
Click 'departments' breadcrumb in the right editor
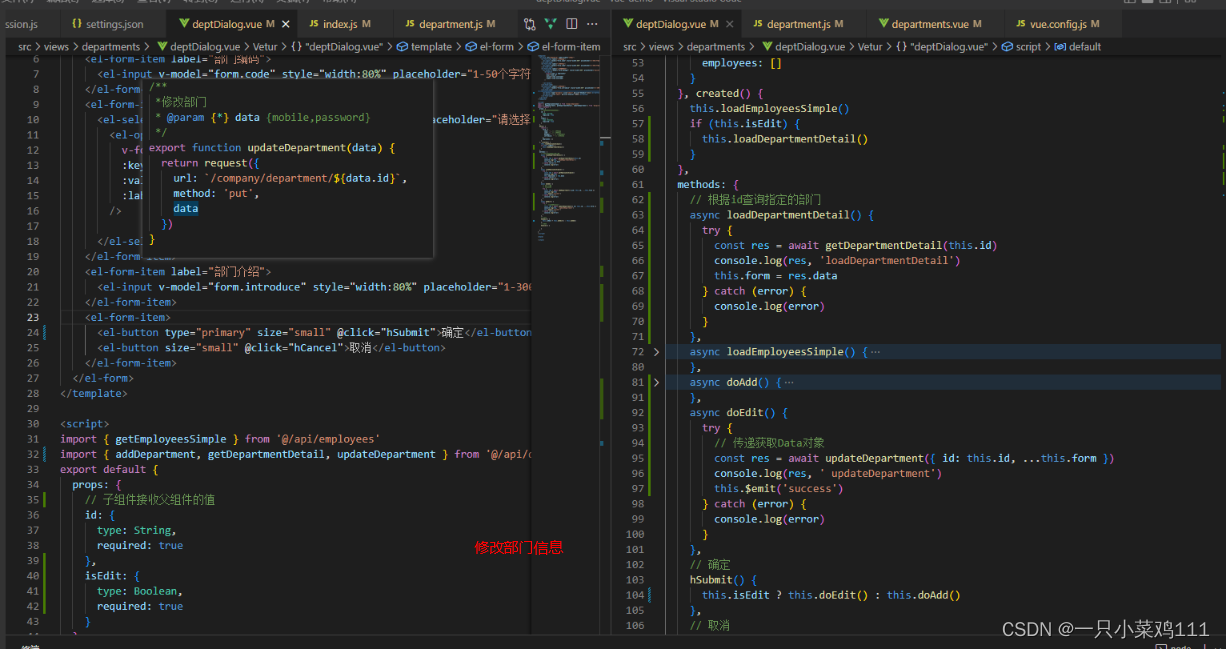716,47
